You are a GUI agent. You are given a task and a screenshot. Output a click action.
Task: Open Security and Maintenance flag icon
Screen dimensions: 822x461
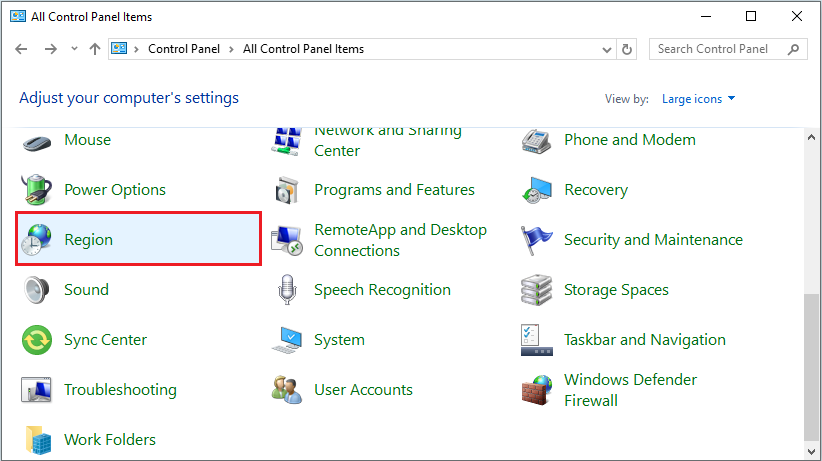tap(537, 240)
